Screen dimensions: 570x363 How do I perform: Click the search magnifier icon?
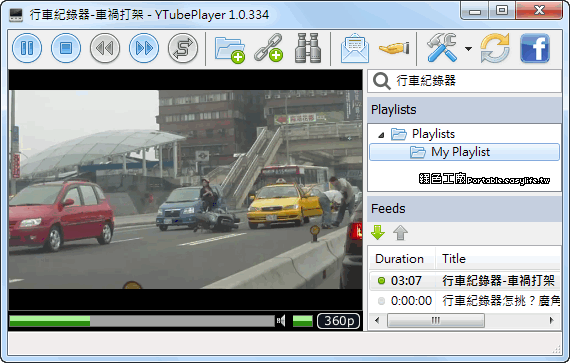tap(382, 81)
